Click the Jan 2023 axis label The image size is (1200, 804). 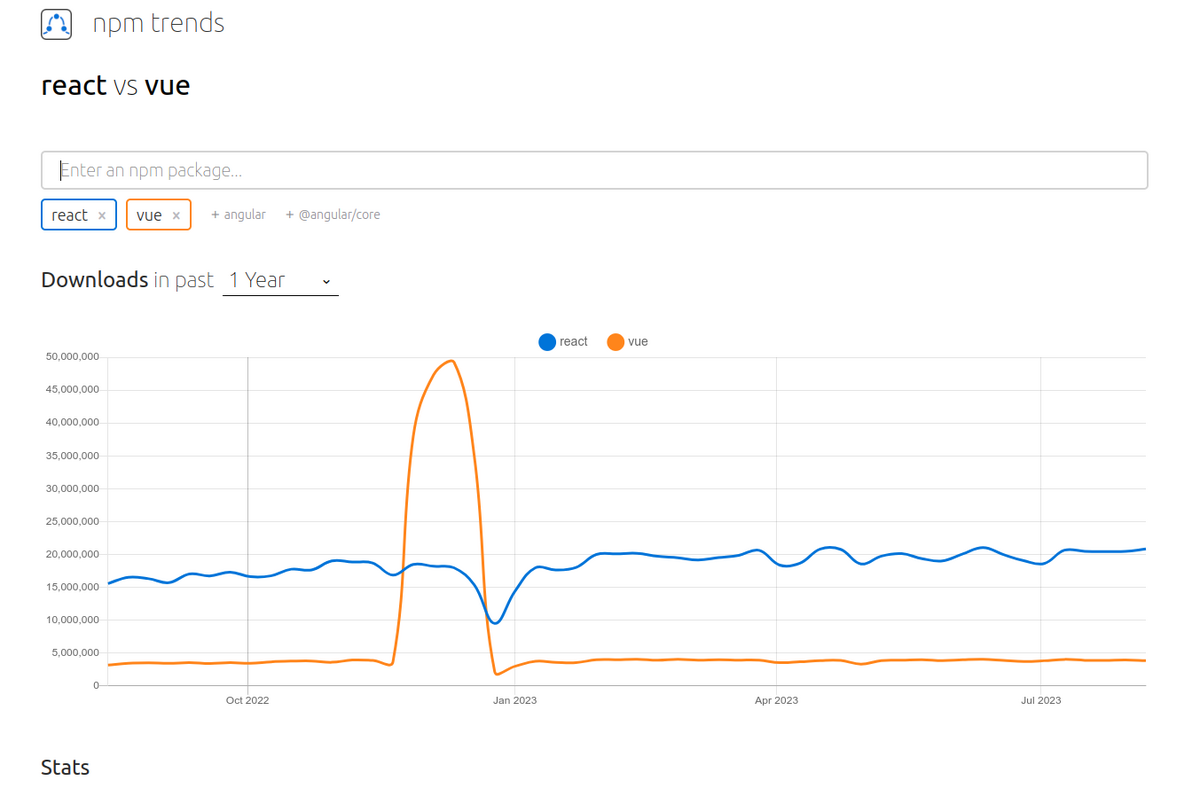click(515, 701)
